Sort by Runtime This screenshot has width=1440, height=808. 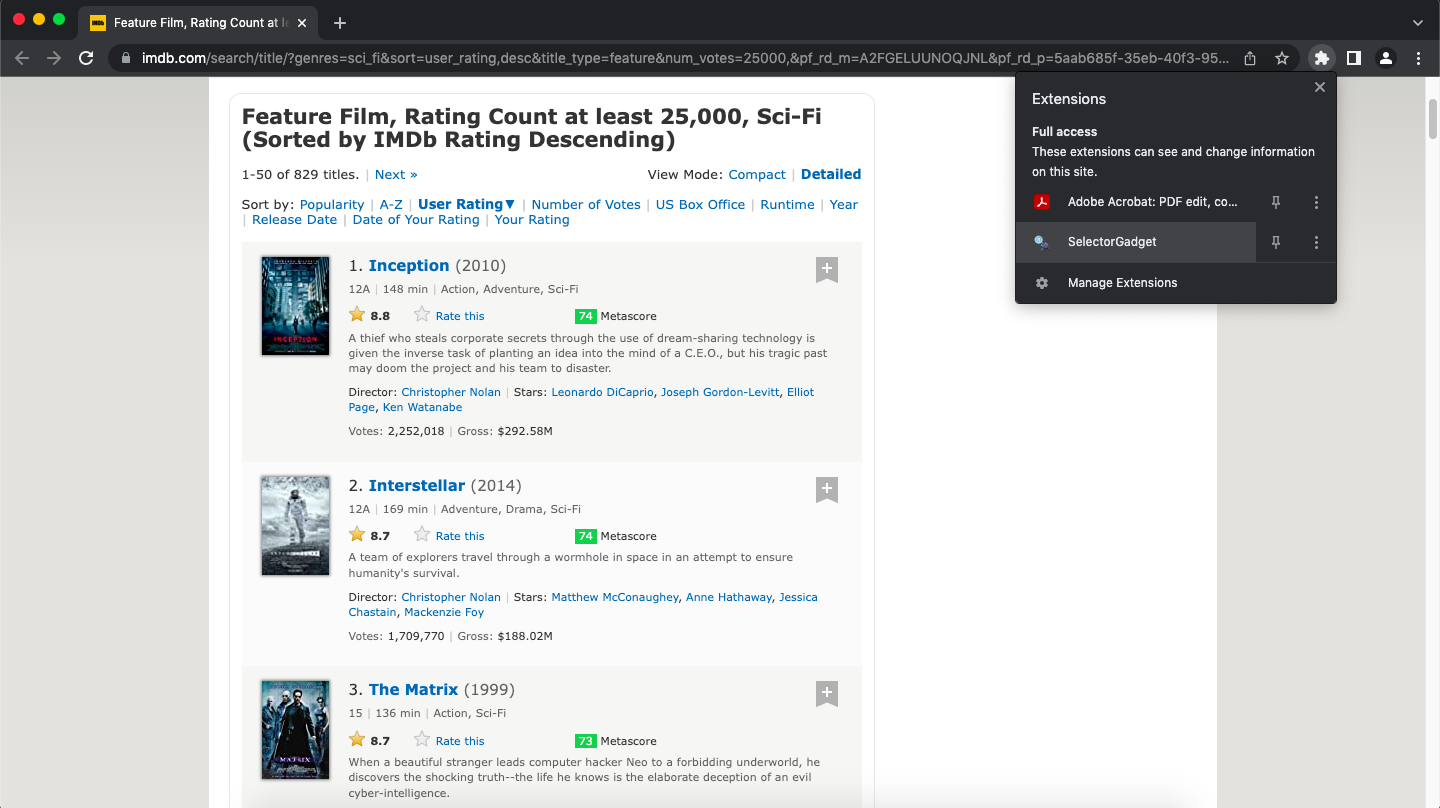click(x=787, y=205)
